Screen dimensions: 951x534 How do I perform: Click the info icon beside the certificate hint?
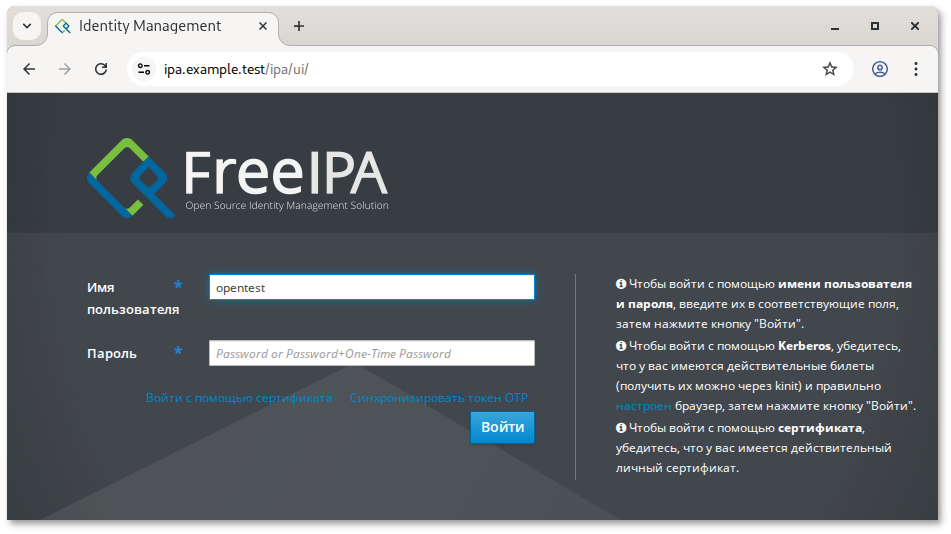(x=620, y=428)
